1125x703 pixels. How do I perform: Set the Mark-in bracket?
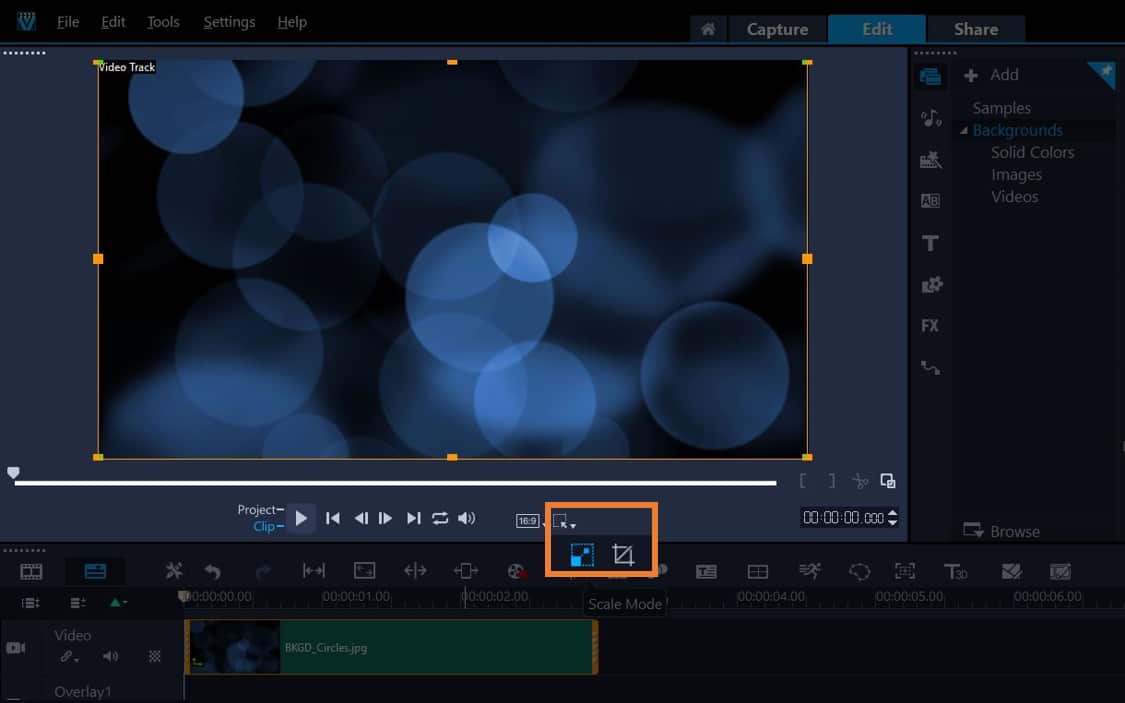coord(803,481)
